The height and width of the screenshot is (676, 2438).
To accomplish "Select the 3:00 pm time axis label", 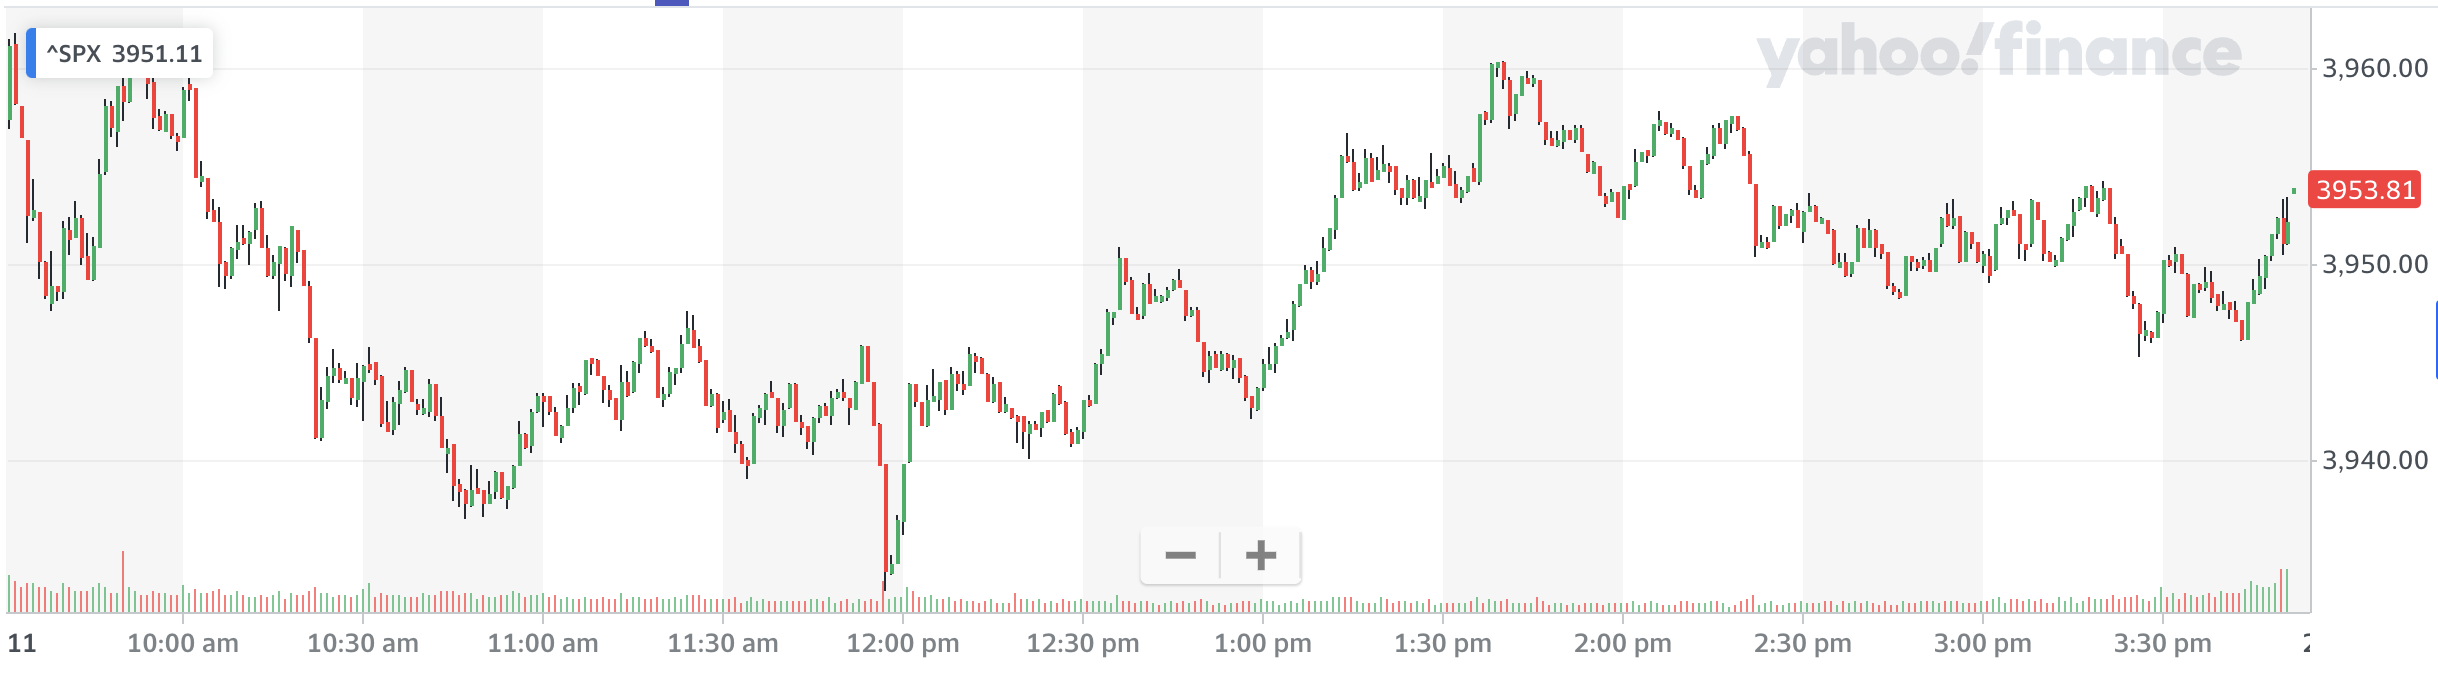I will coord(1983,643).
